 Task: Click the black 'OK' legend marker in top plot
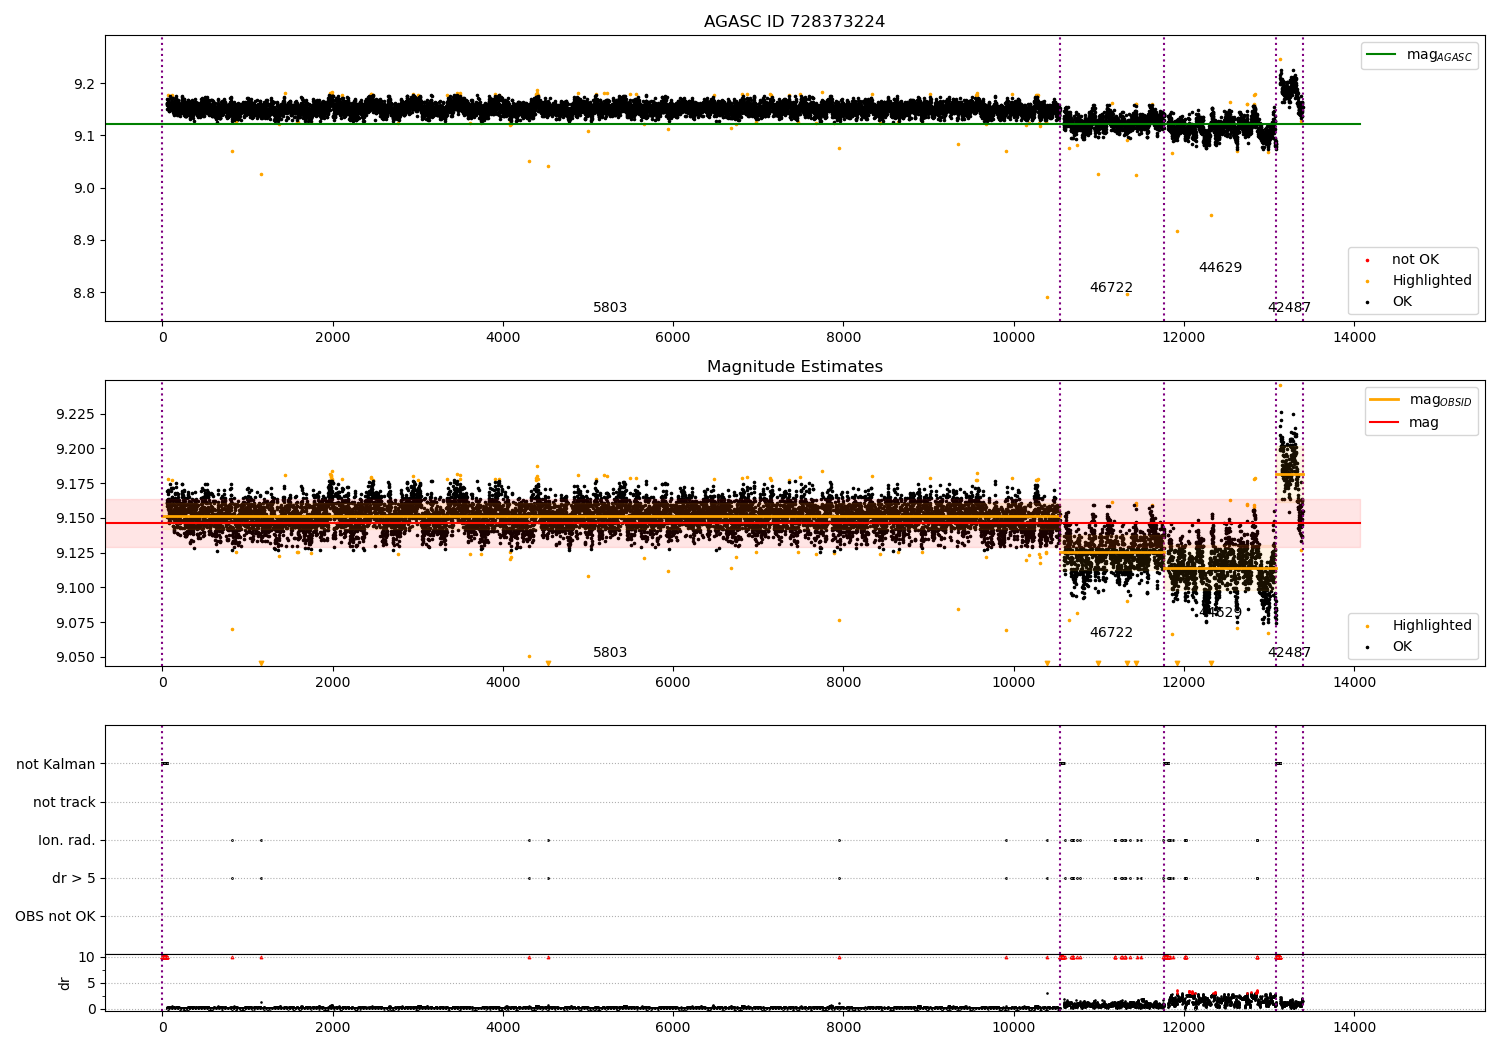click(x=1367, y=302)
